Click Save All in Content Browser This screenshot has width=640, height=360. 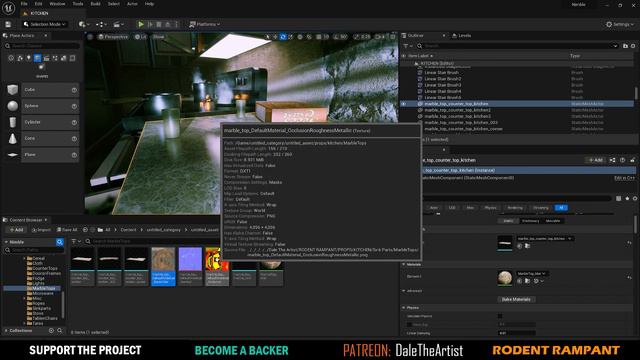point(67,230)
